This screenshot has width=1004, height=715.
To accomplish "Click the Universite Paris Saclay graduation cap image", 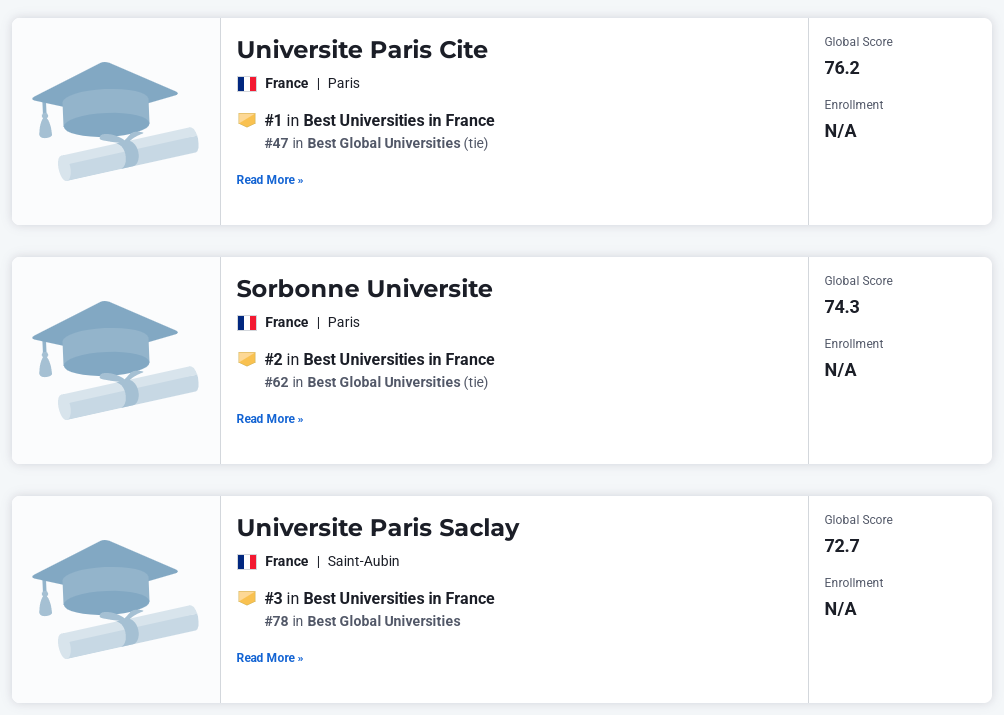I will click(x=115, y=599).
